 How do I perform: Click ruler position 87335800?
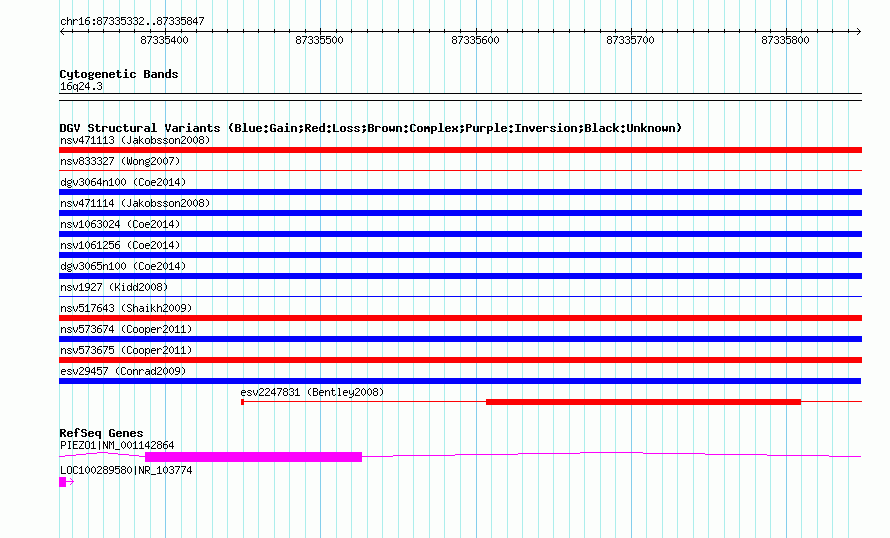tap(786, 40)
